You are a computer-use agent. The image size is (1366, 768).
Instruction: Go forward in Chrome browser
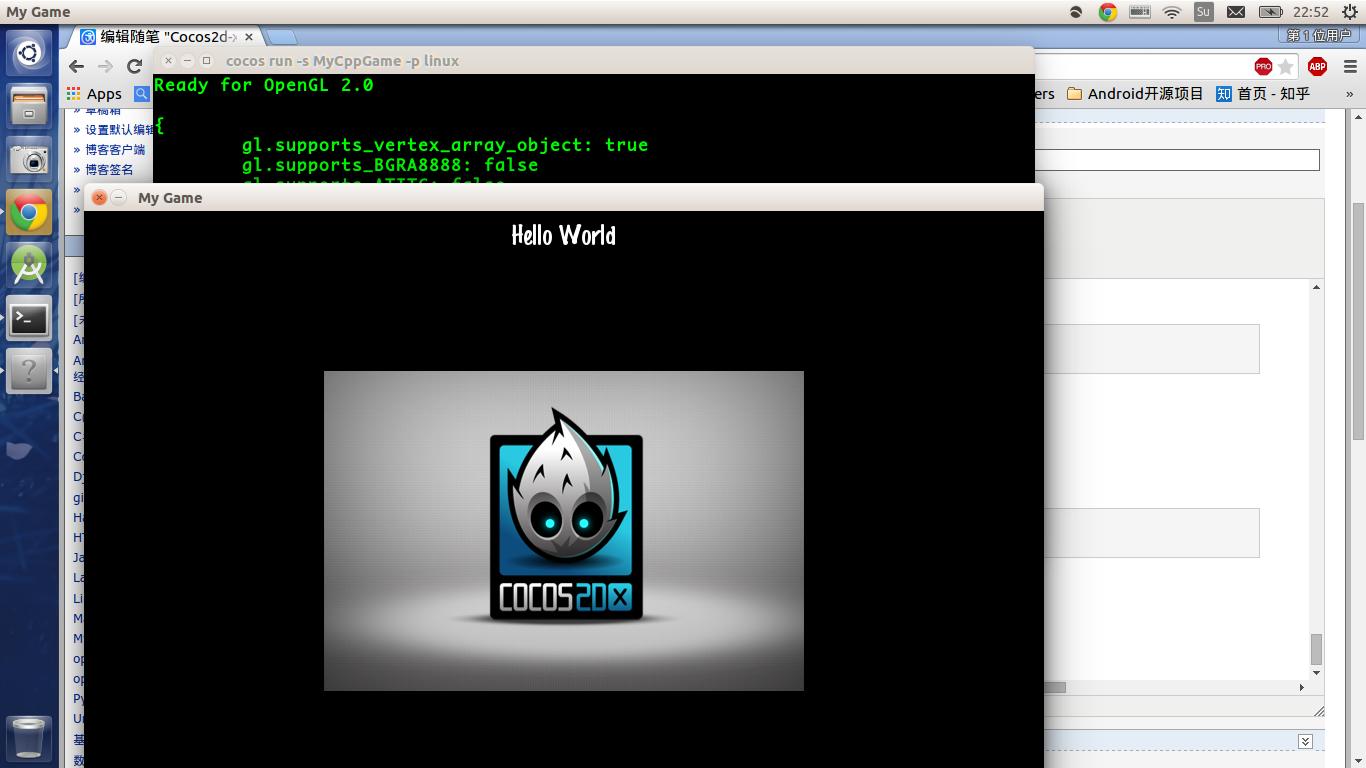(105, 66)
